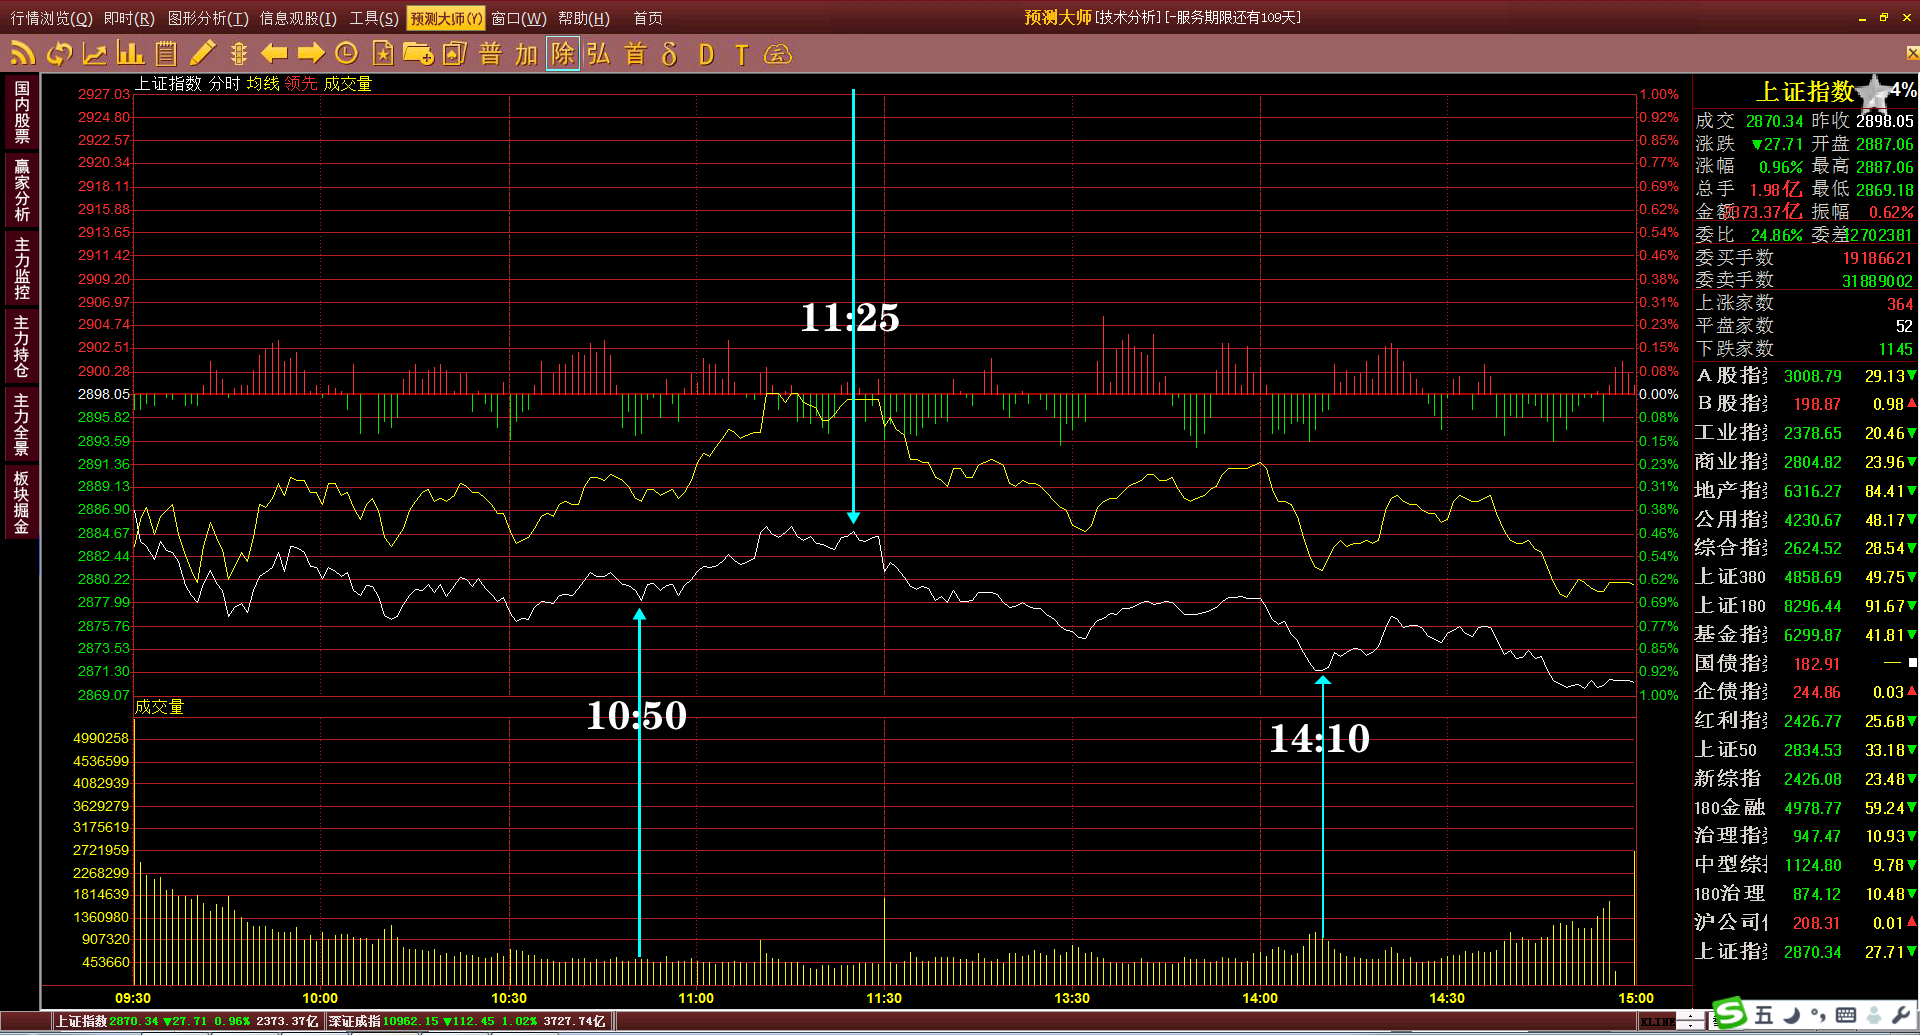Open the 信息观股(I) menu
Screen dimensions: 1920x1035
(x=298, y=18)
